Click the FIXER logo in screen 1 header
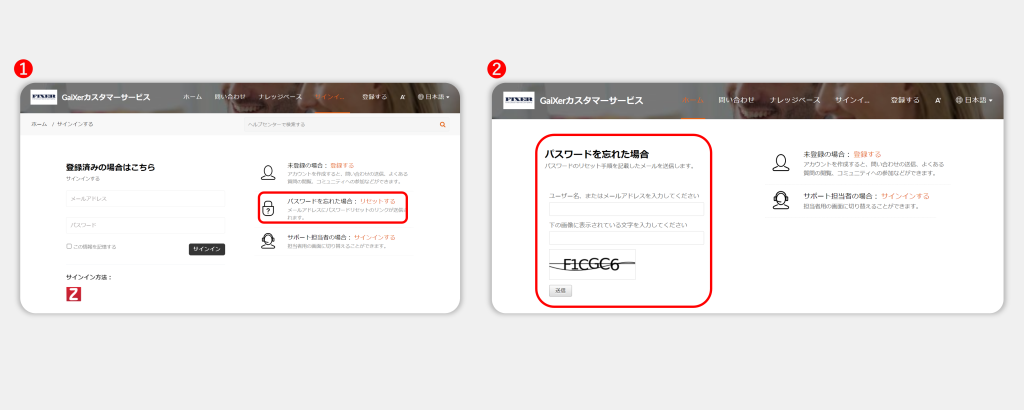 pos(44,97)
